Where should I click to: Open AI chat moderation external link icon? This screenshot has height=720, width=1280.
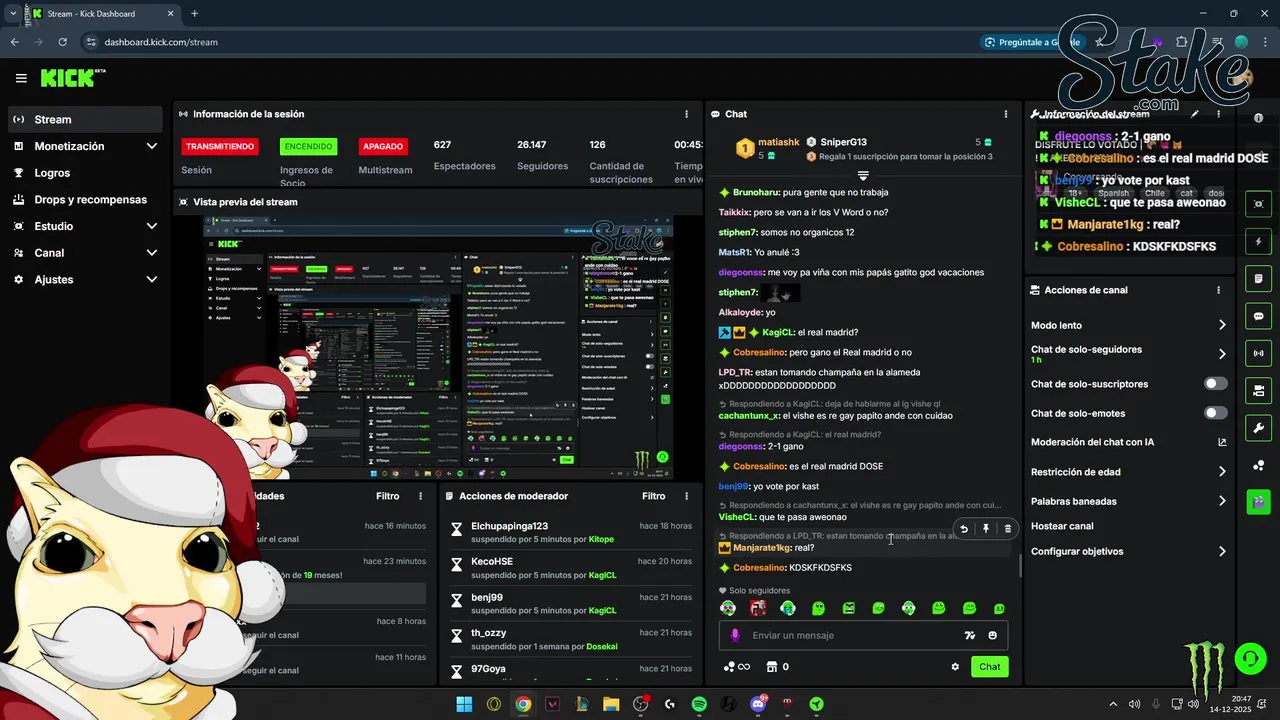[1222, 442]
